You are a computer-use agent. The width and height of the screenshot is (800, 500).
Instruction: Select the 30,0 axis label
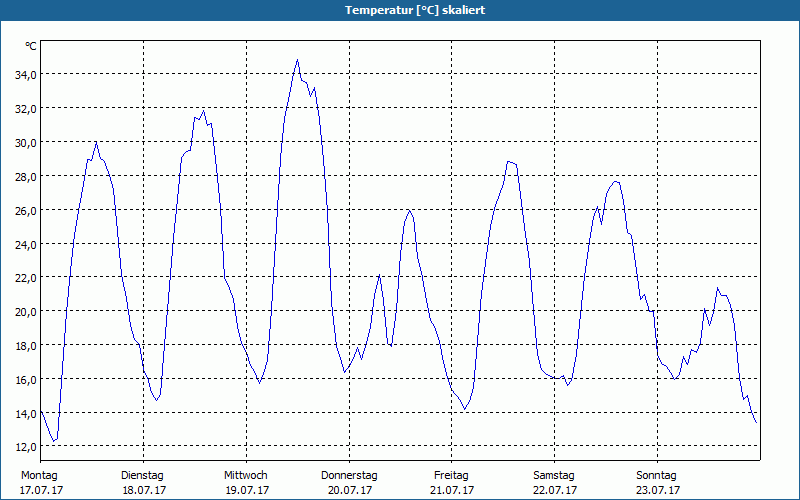point(26,142)
